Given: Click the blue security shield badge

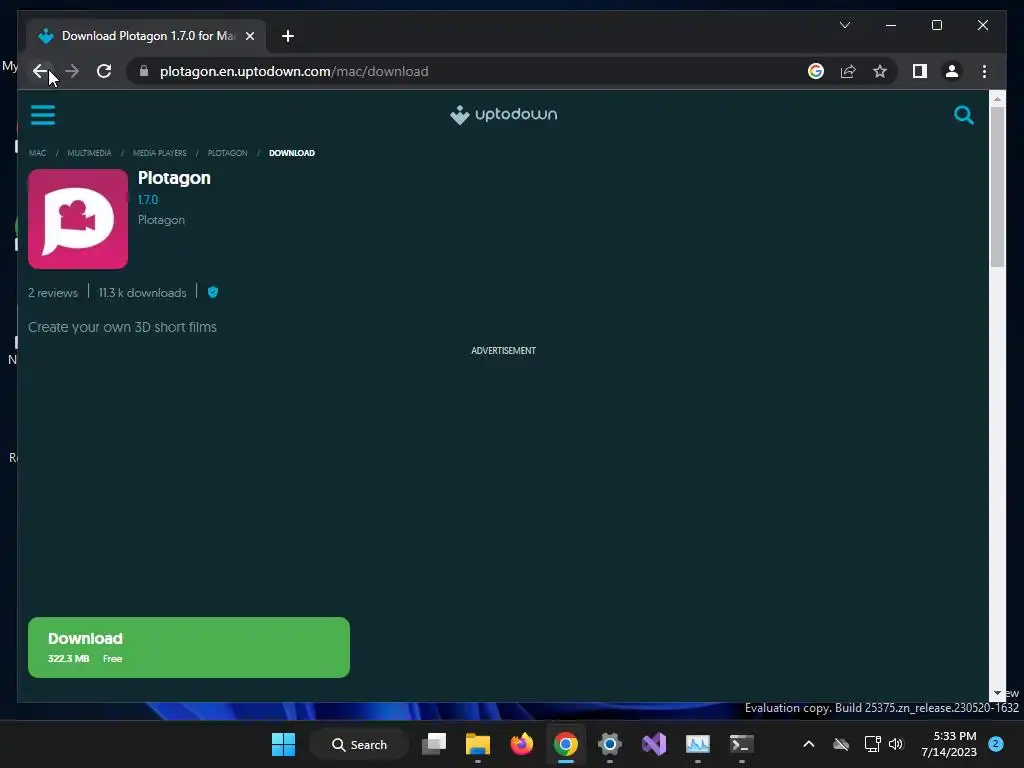Looking at the screenshot, I should point(213,292).
